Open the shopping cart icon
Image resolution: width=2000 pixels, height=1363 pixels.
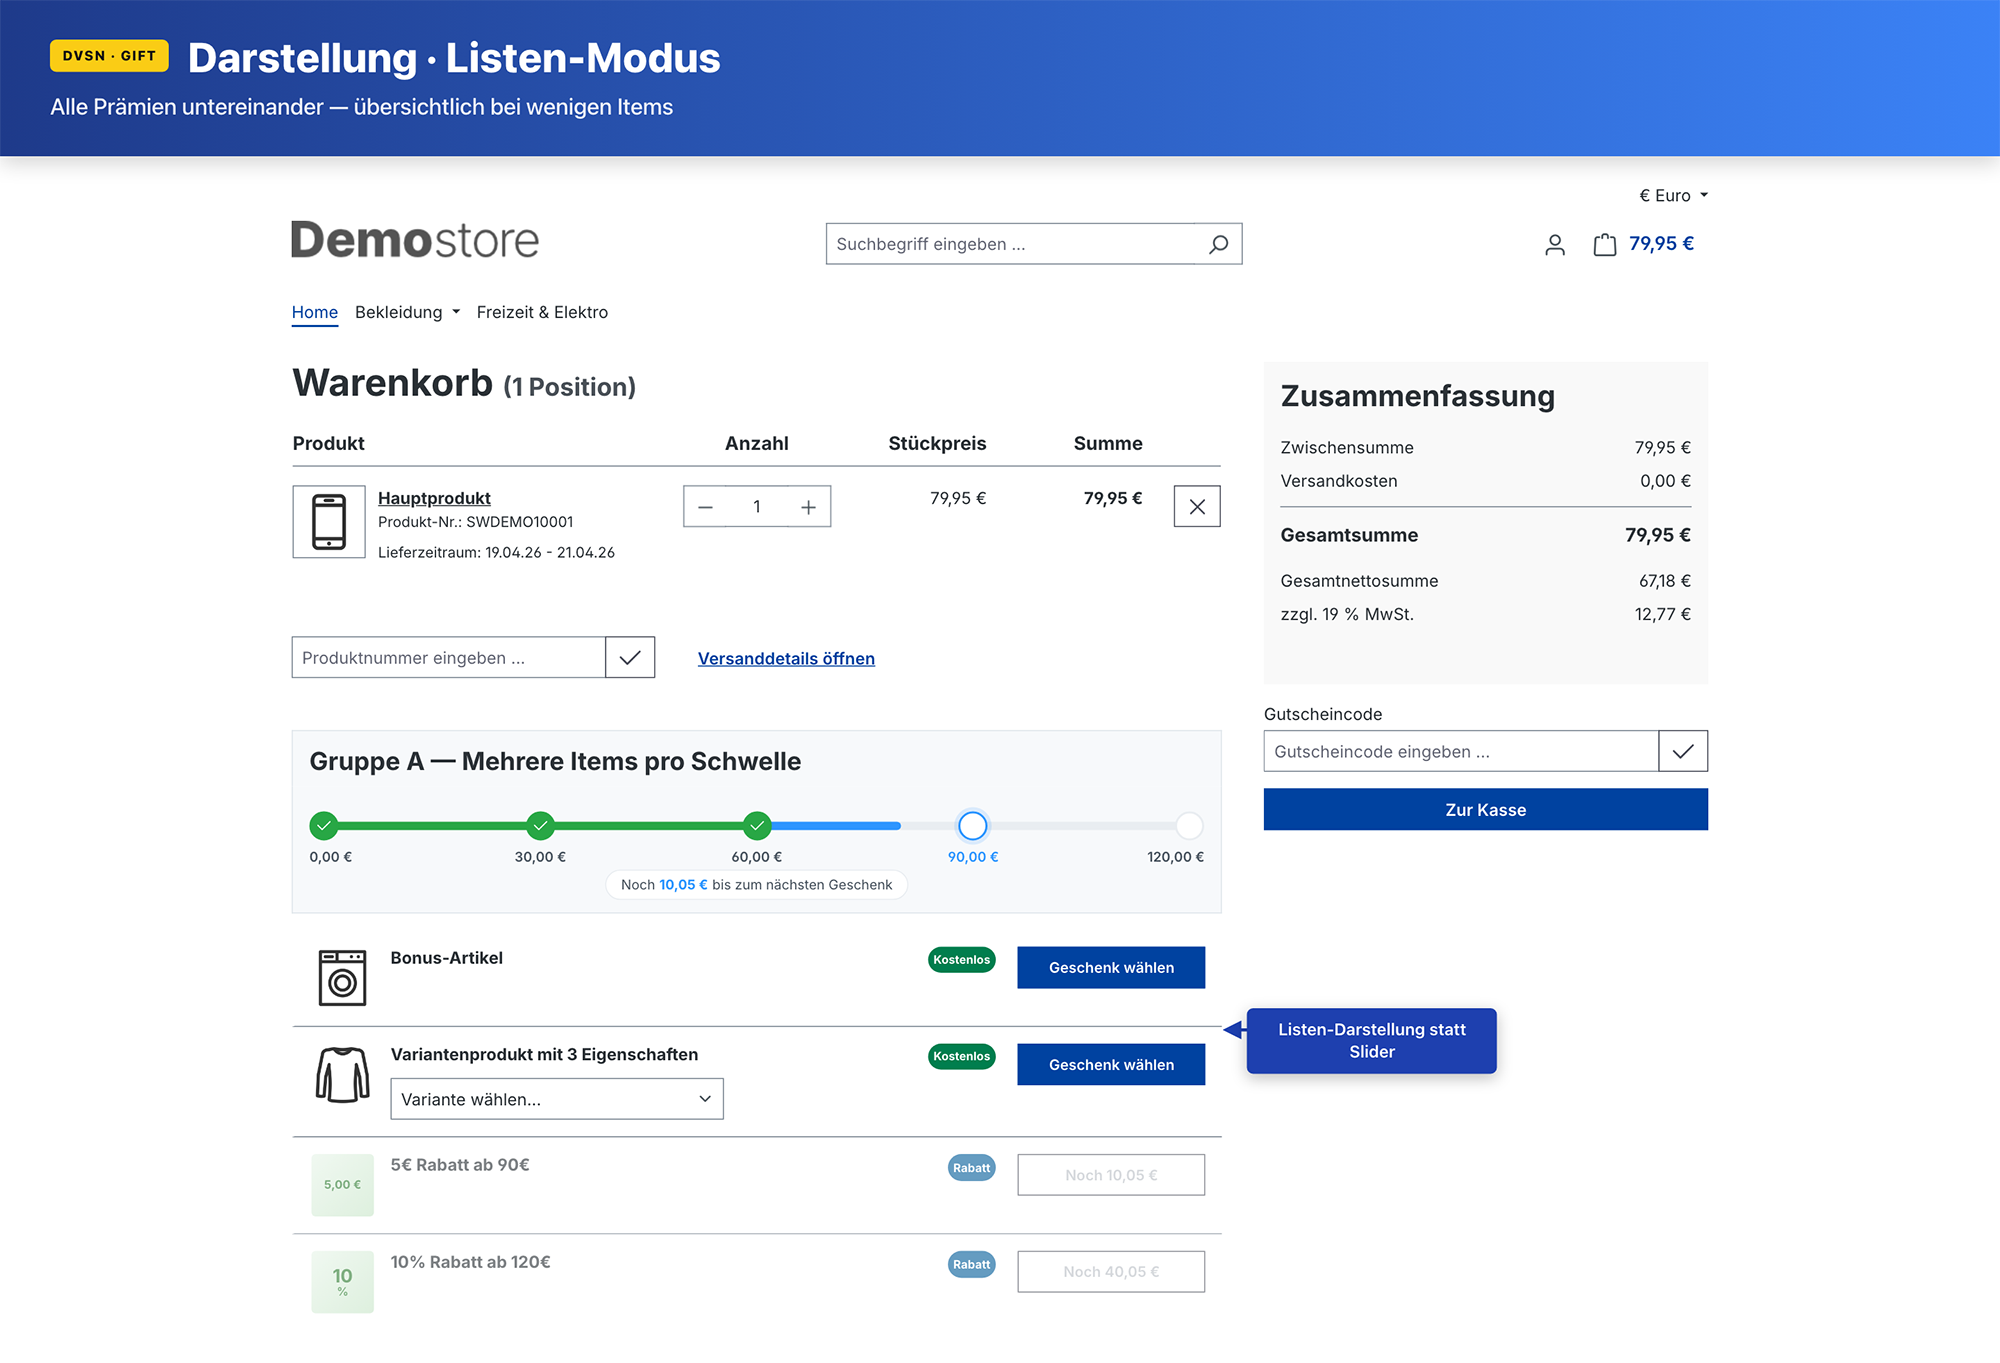click(1604, 244)
